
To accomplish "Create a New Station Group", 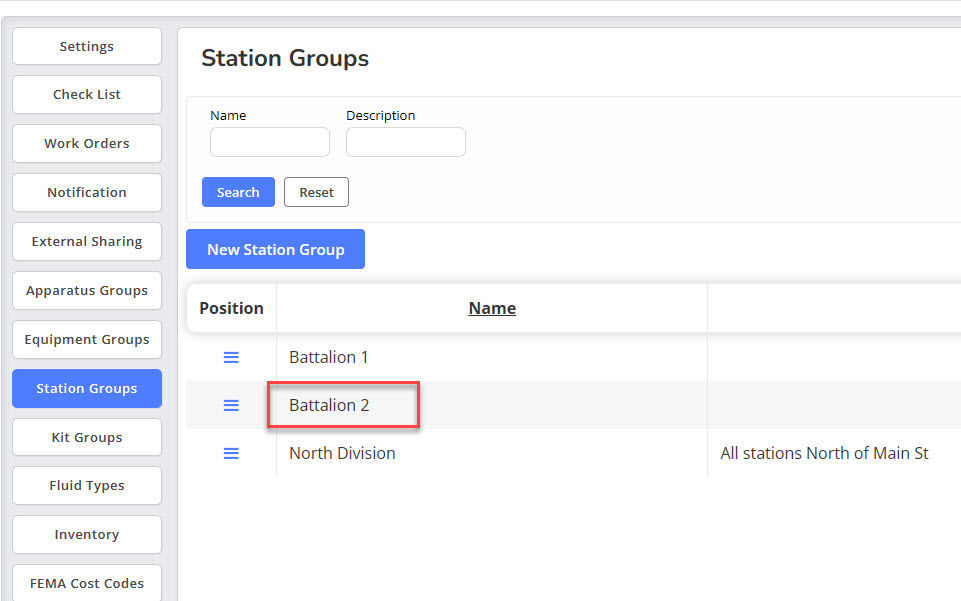I will (276, 249).
